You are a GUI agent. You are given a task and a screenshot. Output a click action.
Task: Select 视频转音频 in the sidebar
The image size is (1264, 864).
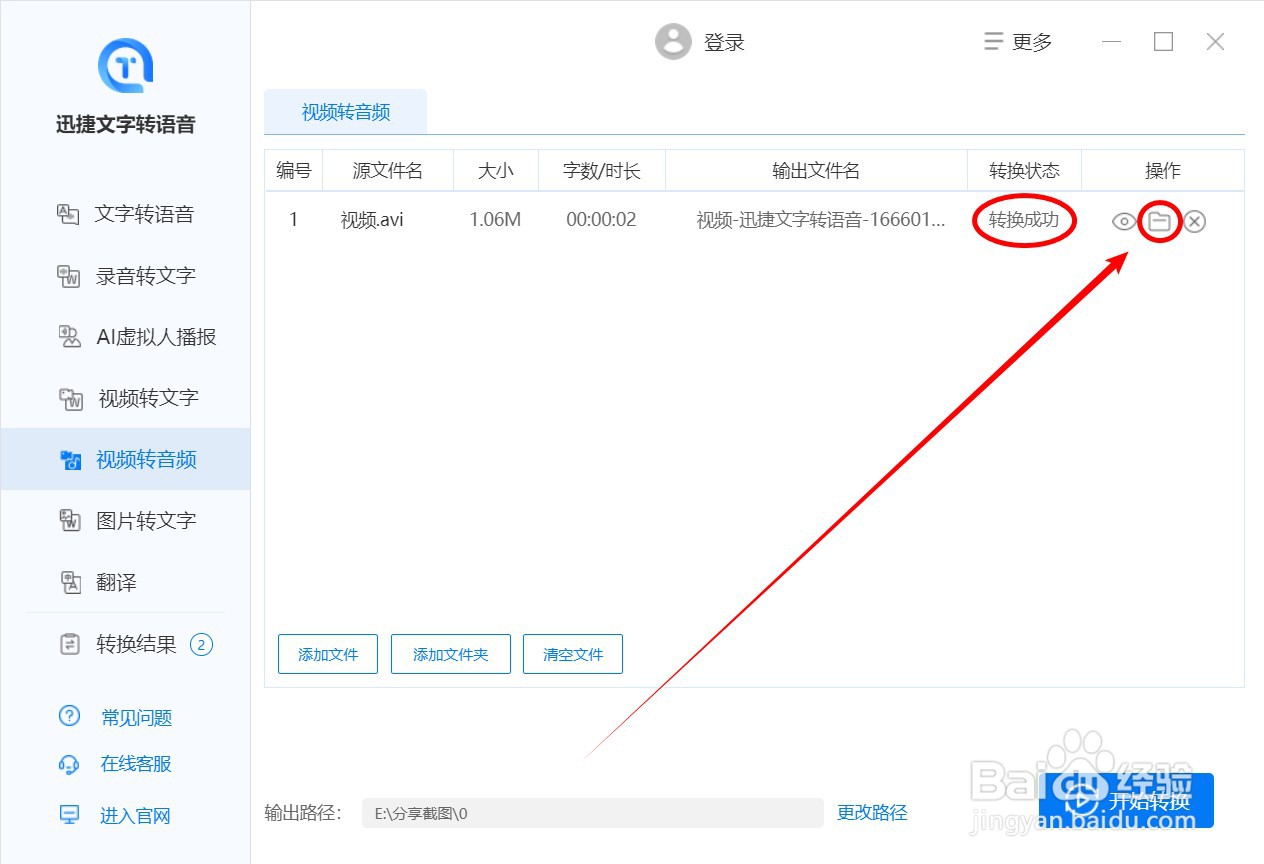[x=125, y=459]
